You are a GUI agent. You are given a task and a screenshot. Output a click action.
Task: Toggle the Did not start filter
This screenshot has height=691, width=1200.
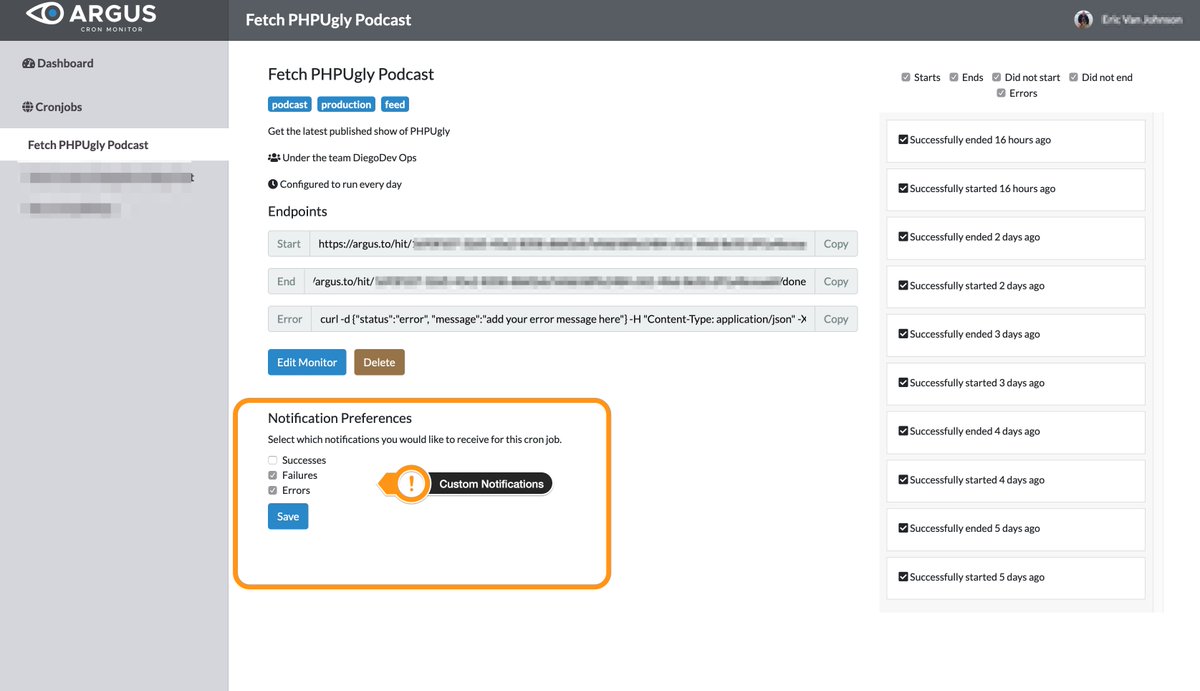pyautogui.click(x=997, y=77)
